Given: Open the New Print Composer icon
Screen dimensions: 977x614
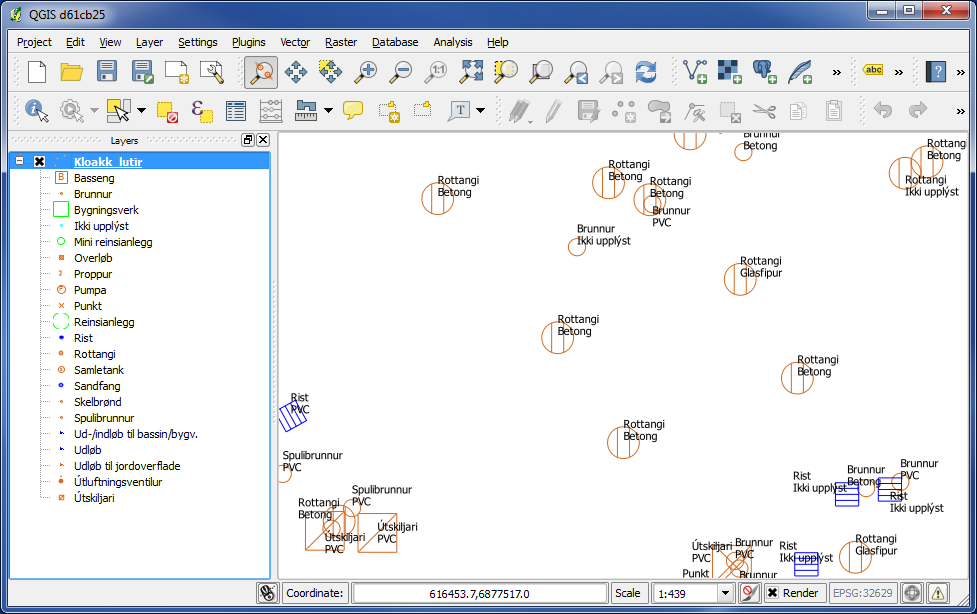Looking at the screenshot, I should pos(177,72).
